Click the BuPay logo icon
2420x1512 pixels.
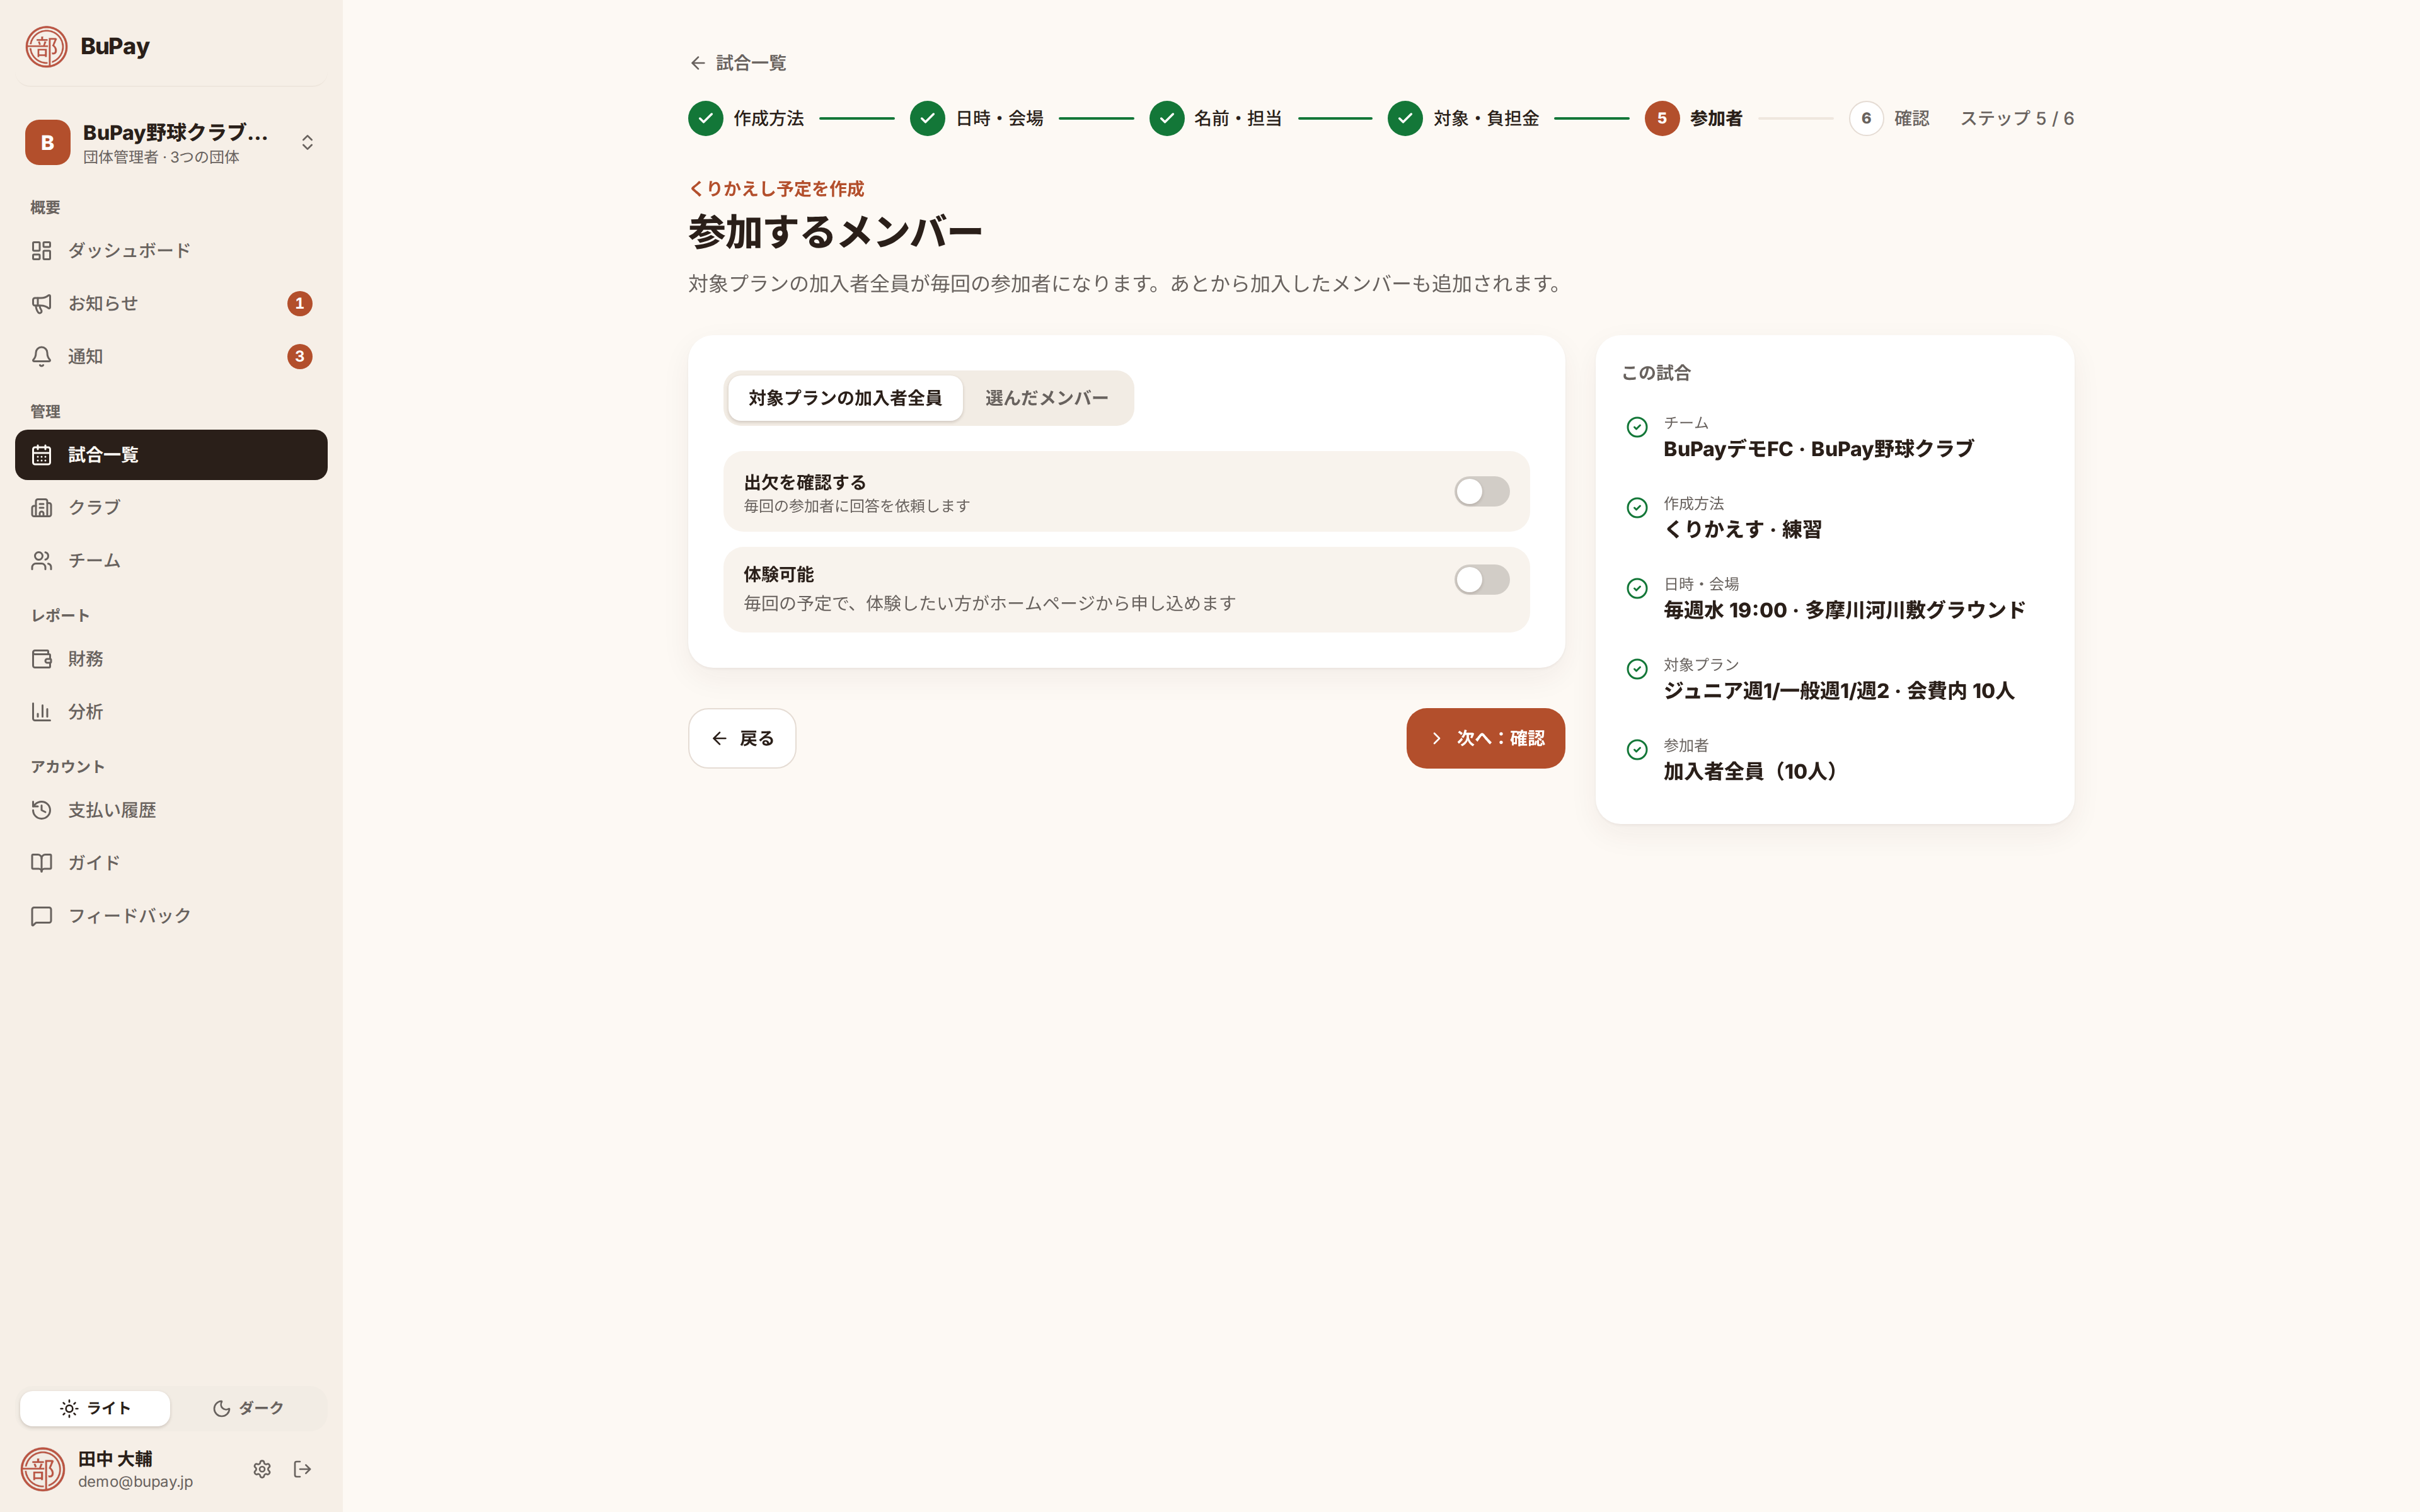(46, 46)
